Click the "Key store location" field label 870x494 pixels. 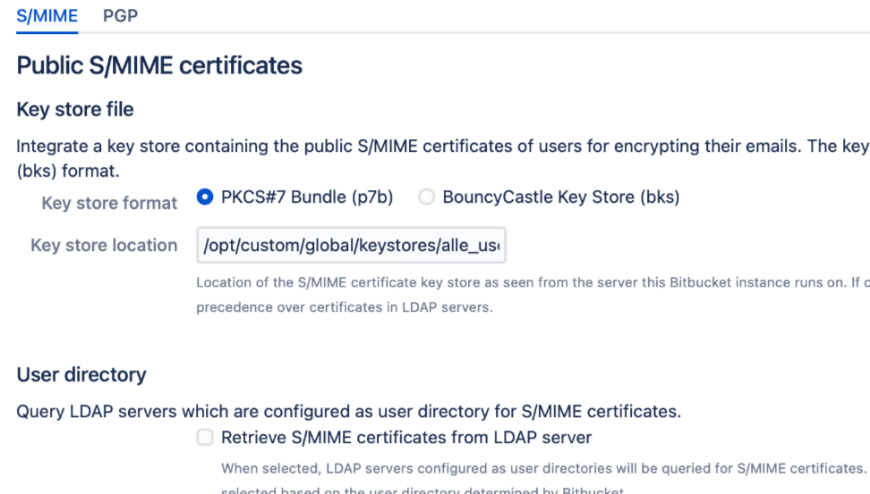104,245
